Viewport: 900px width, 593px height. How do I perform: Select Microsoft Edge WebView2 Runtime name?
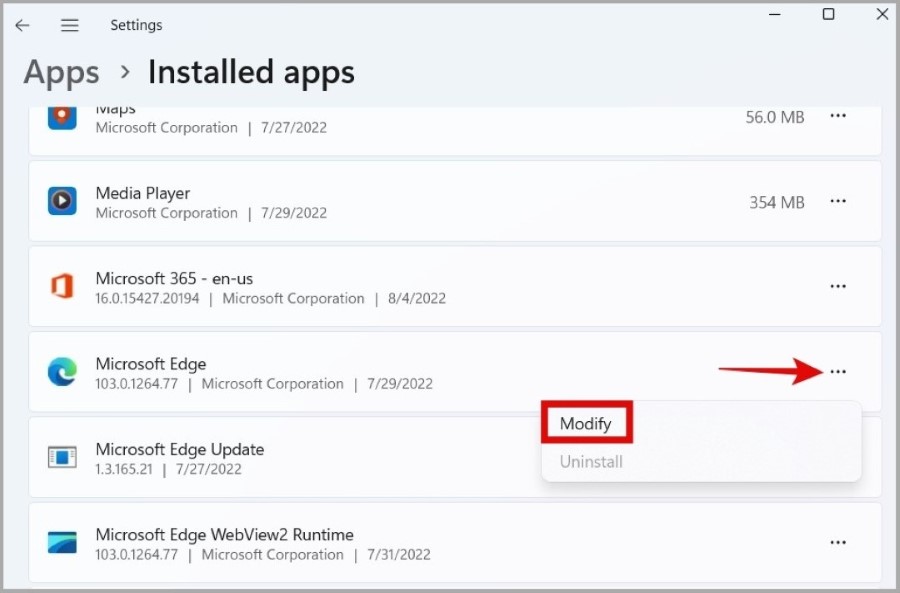point(224,535)
